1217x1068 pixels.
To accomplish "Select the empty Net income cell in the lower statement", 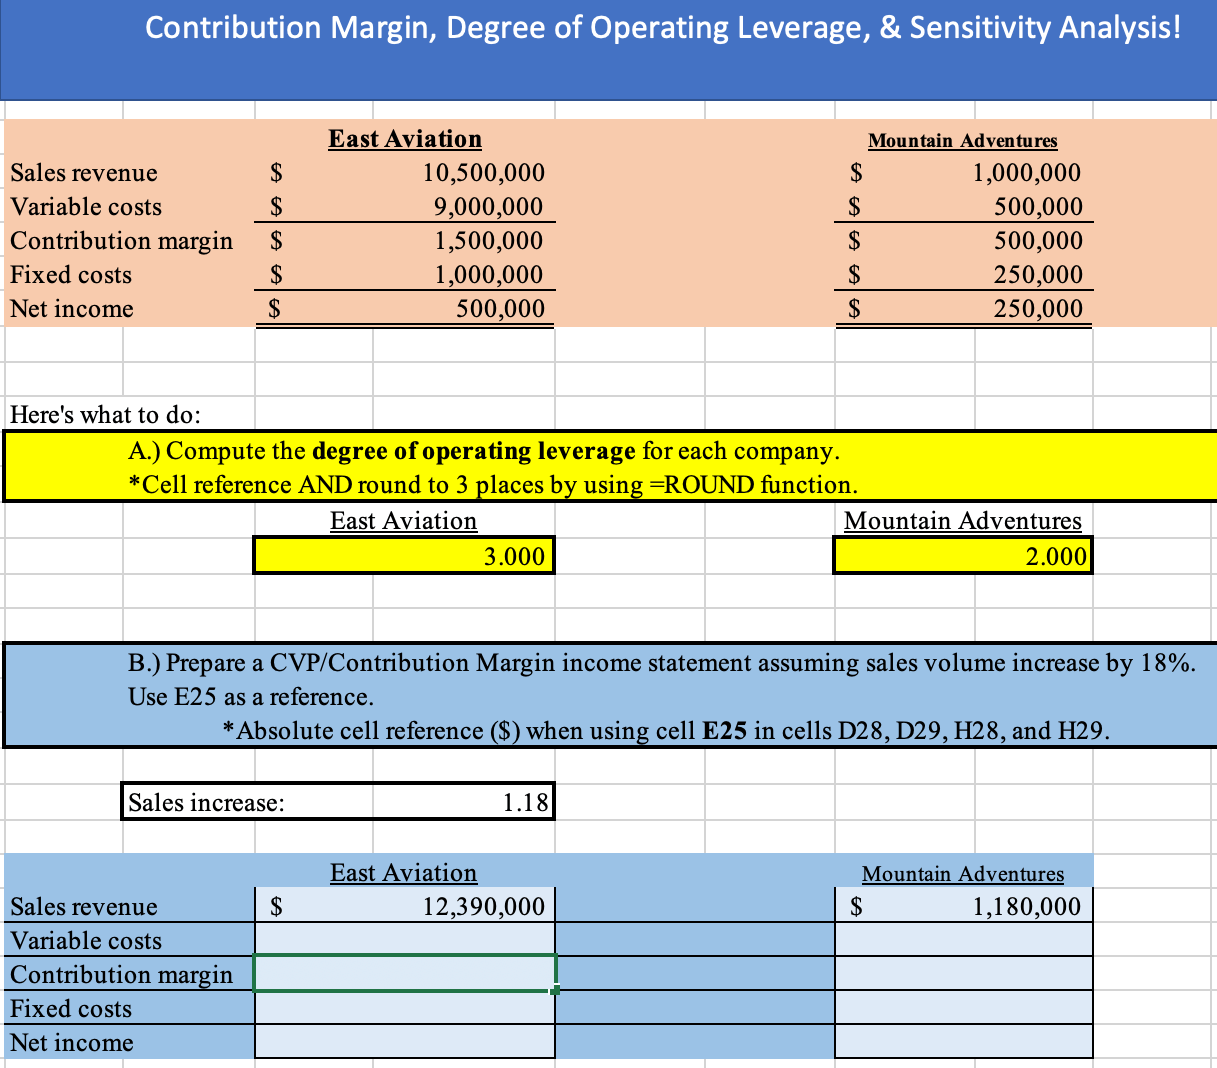I will [x=403, y=1041].
